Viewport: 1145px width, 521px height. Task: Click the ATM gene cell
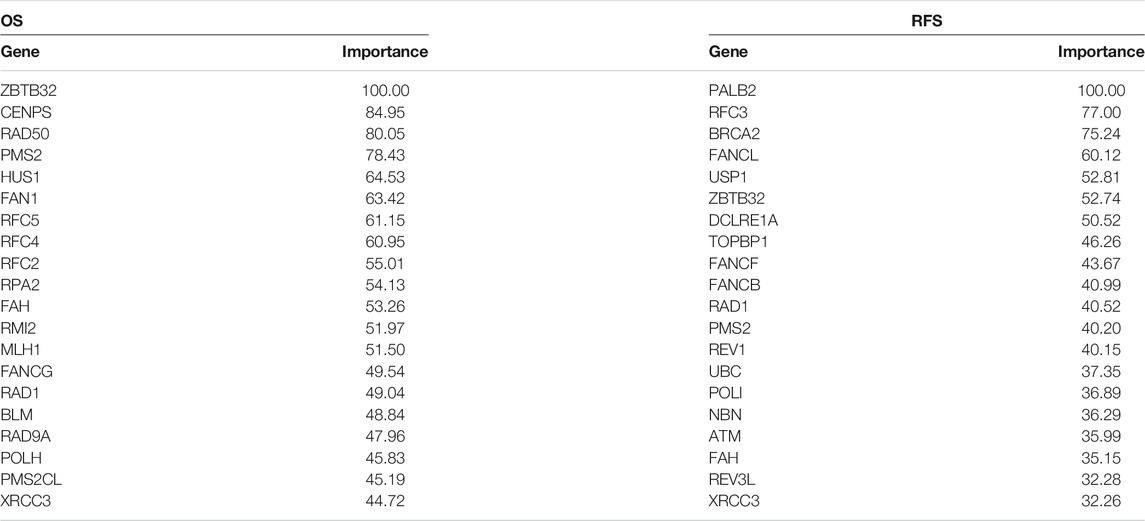tap(724, 436)
